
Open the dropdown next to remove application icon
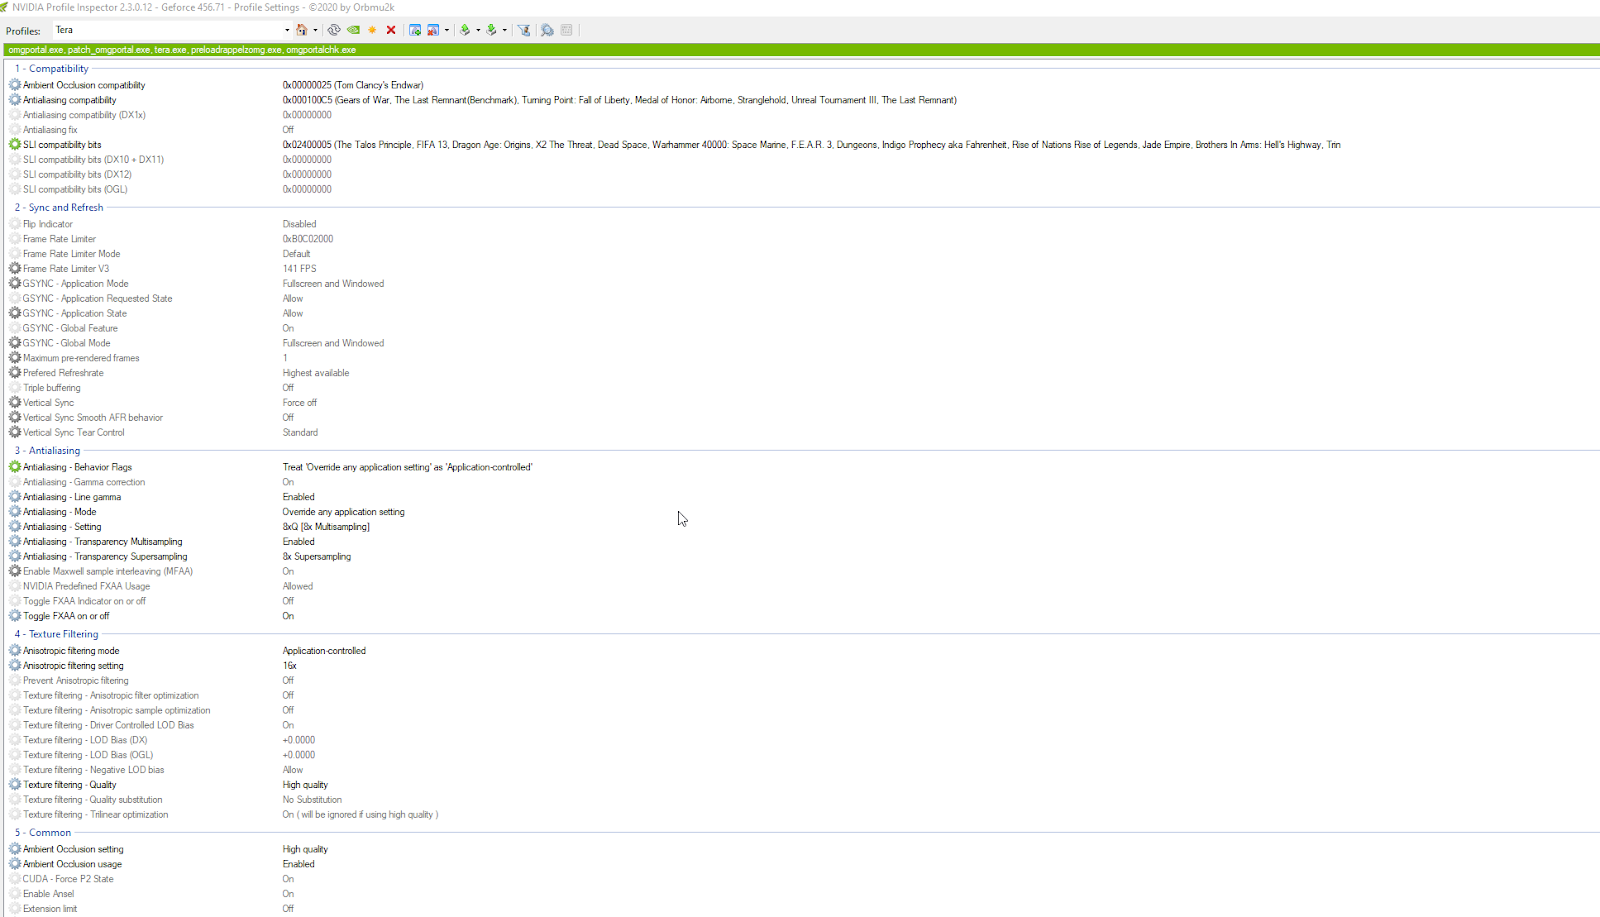click(447, 30)
